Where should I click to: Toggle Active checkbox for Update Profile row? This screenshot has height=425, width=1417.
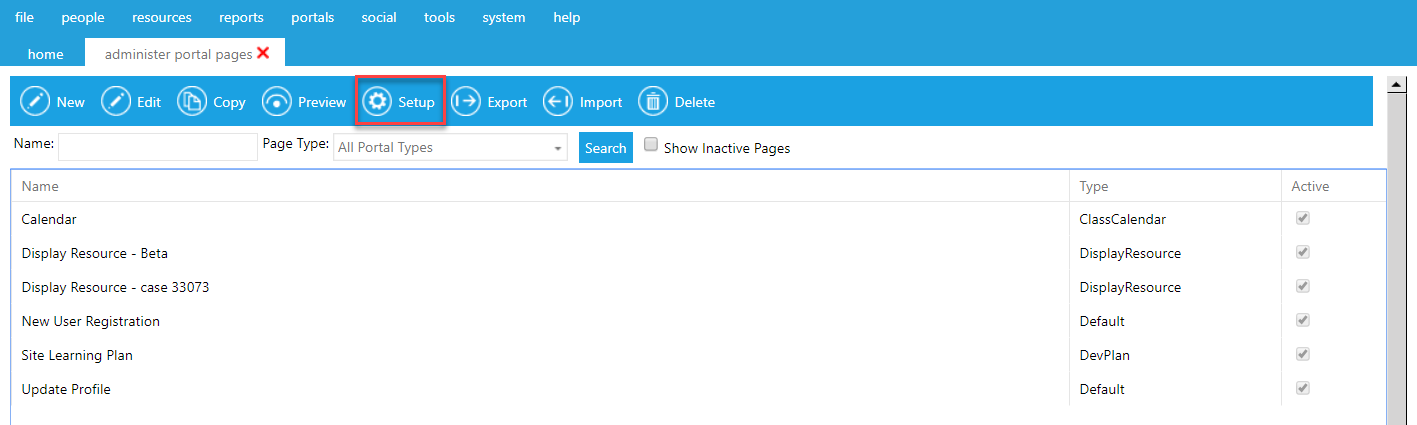1303,388
